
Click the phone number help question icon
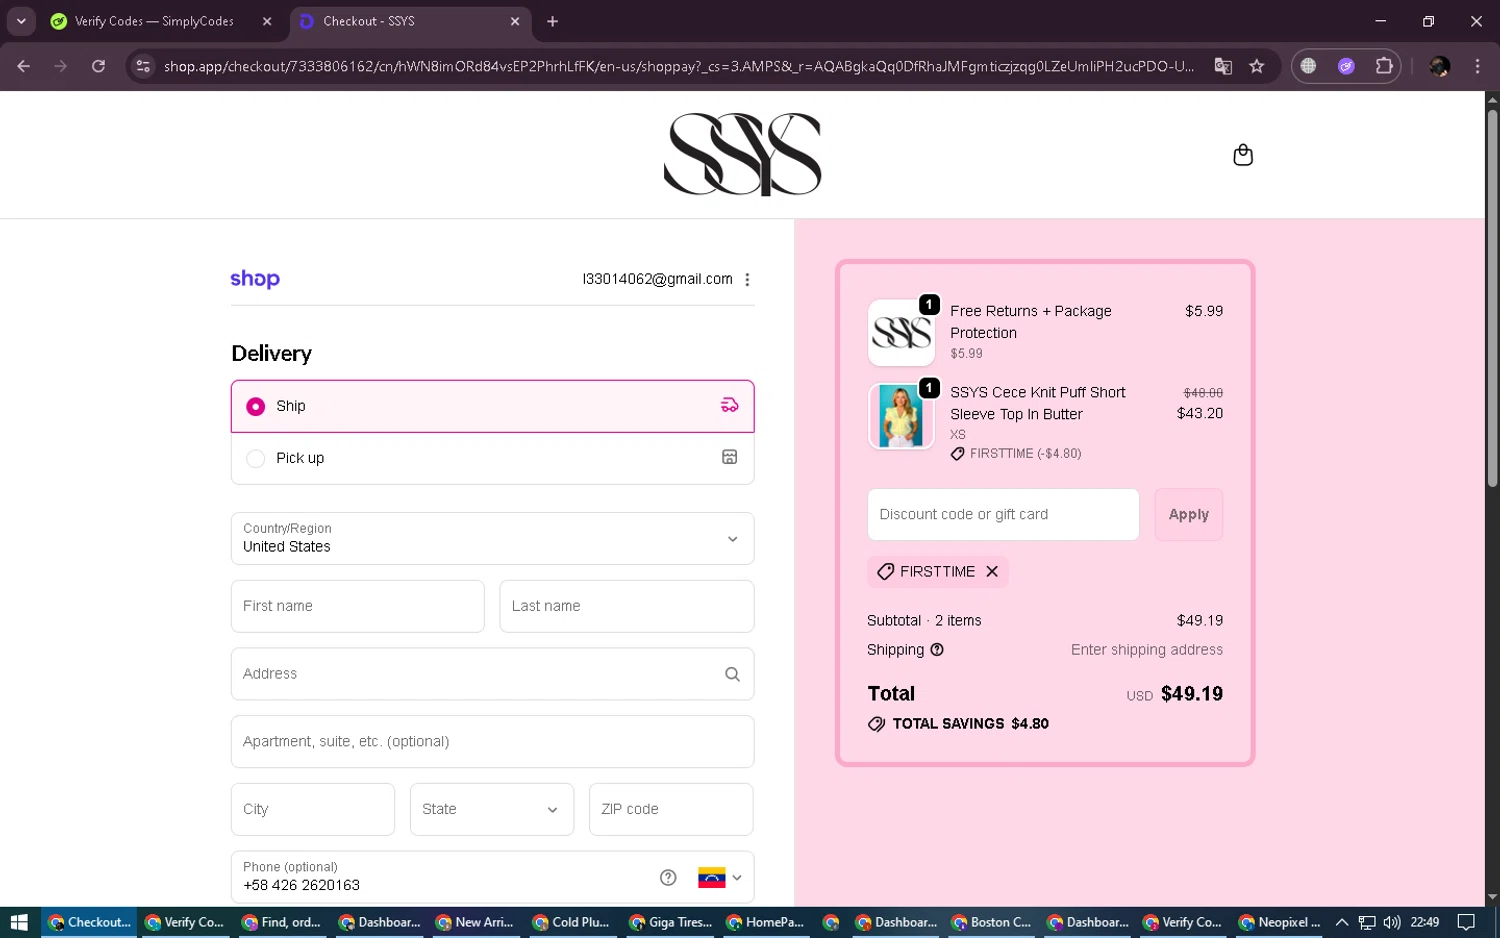pos(668,877)
